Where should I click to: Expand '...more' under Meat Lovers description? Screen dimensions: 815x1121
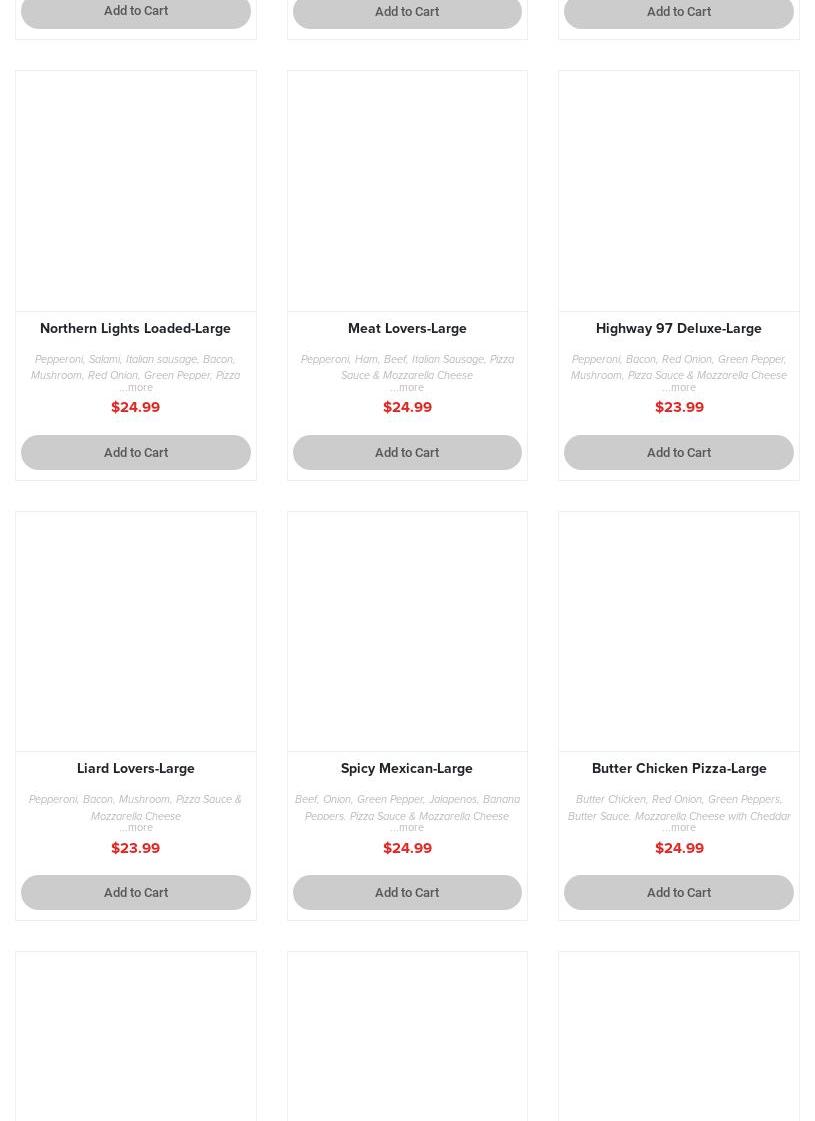407,388
